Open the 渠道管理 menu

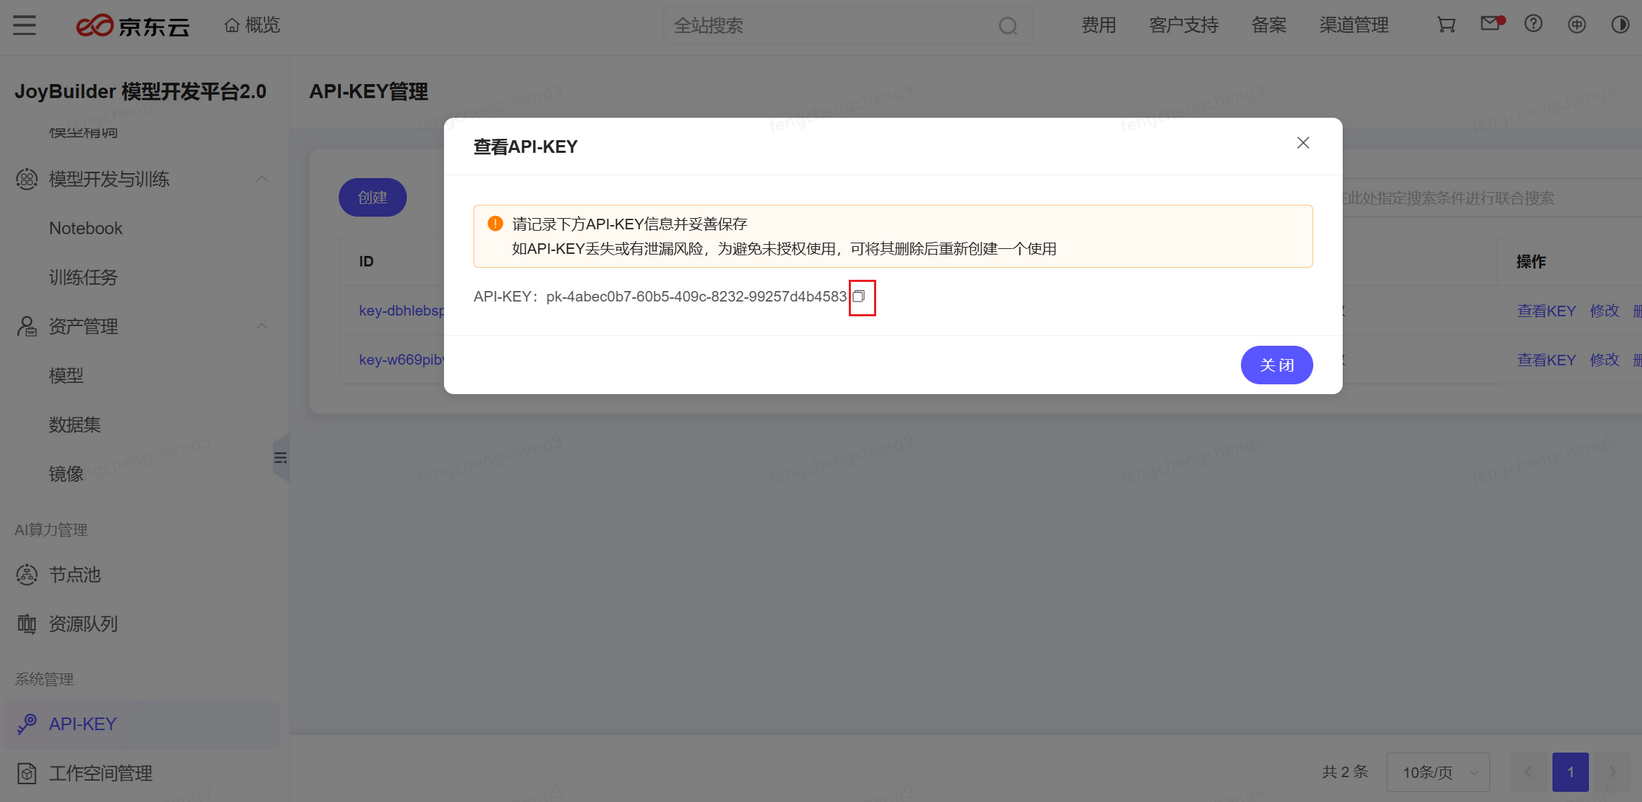(x=1354, y=25)
